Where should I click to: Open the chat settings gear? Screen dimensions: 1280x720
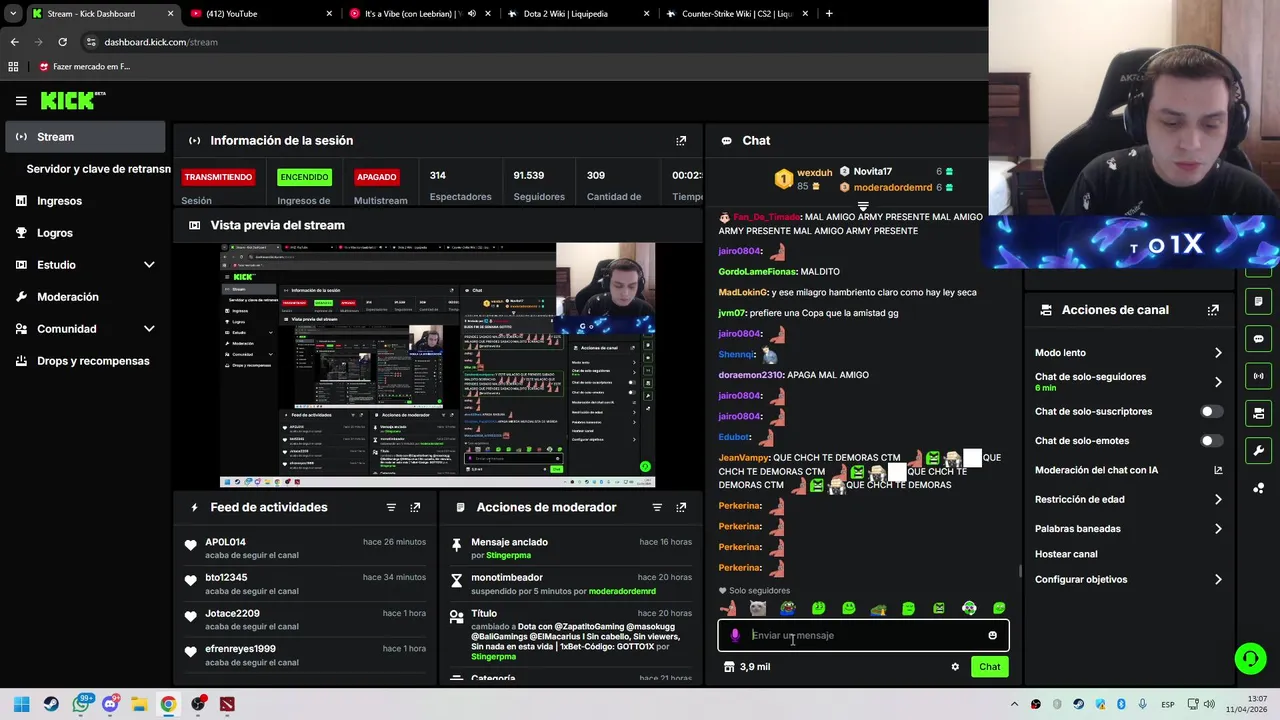[x=955, y=667]
